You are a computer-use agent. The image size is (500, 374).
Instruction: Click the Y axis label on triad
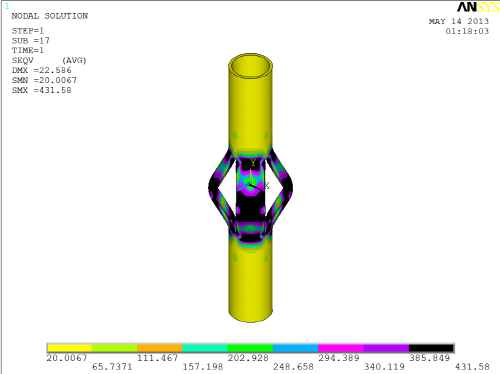(253, 163)
